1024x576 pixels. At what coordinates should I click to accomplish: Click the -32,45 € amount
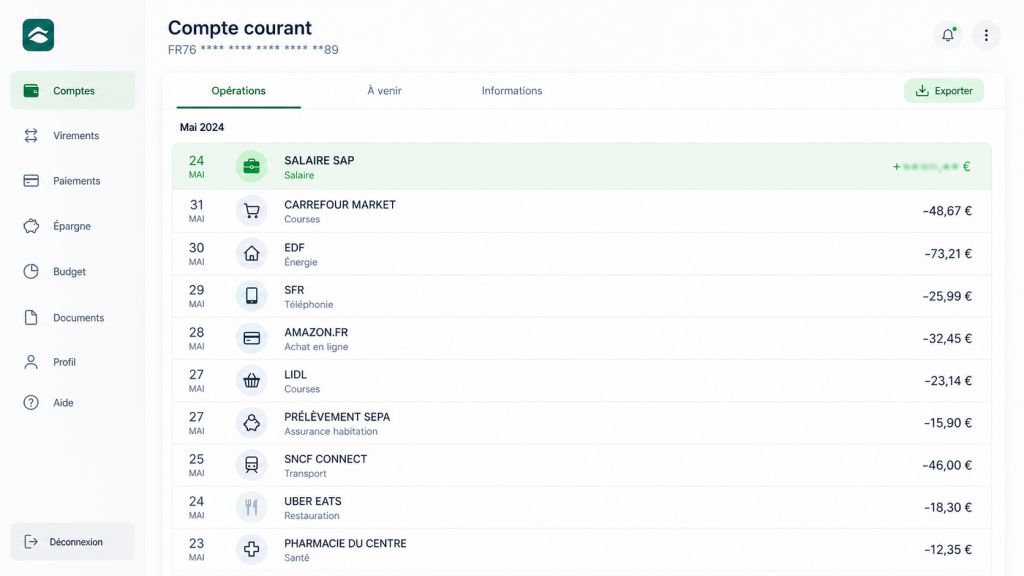point(947,338)
